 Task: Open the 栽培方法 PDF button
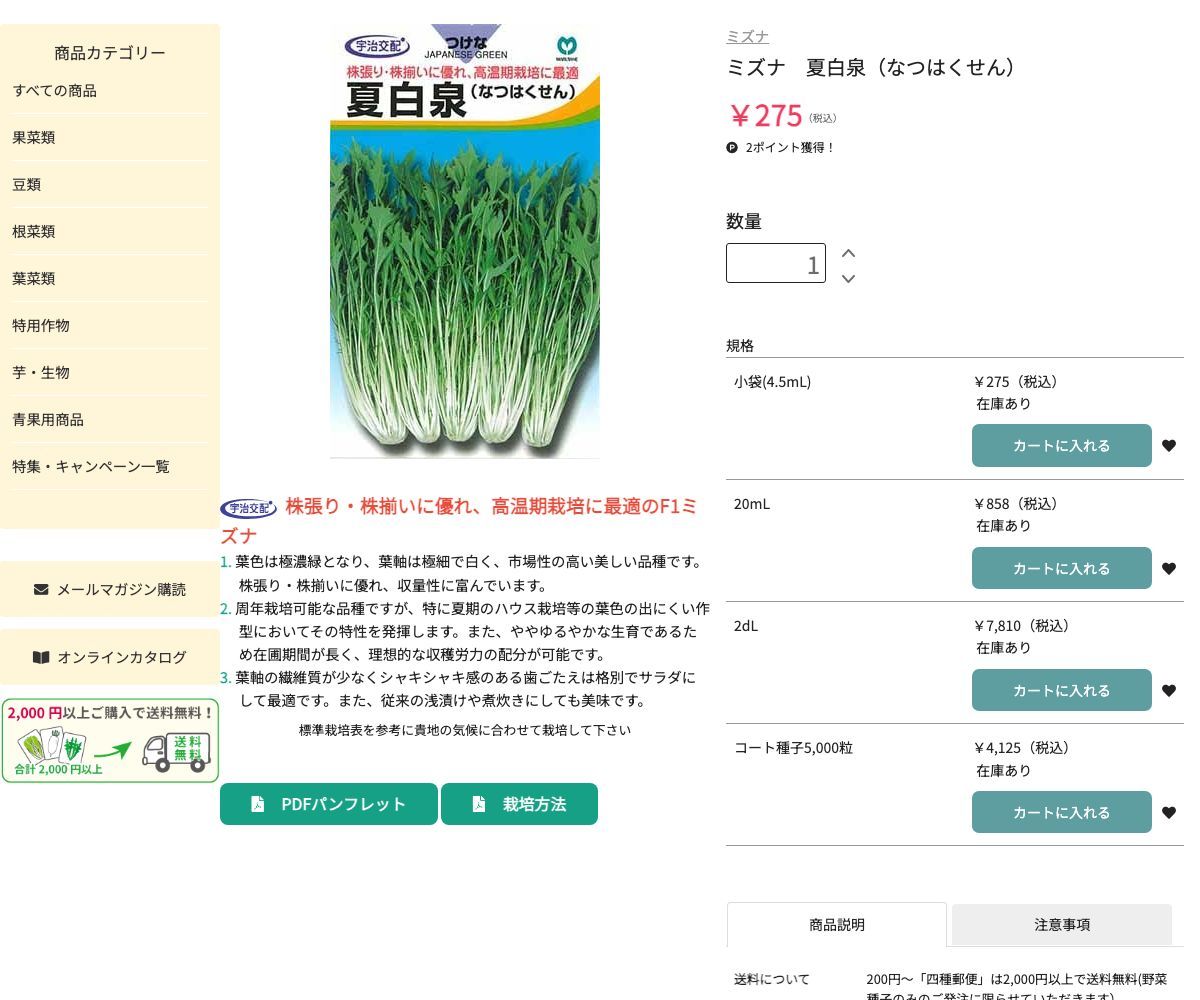tap(519, 804)
